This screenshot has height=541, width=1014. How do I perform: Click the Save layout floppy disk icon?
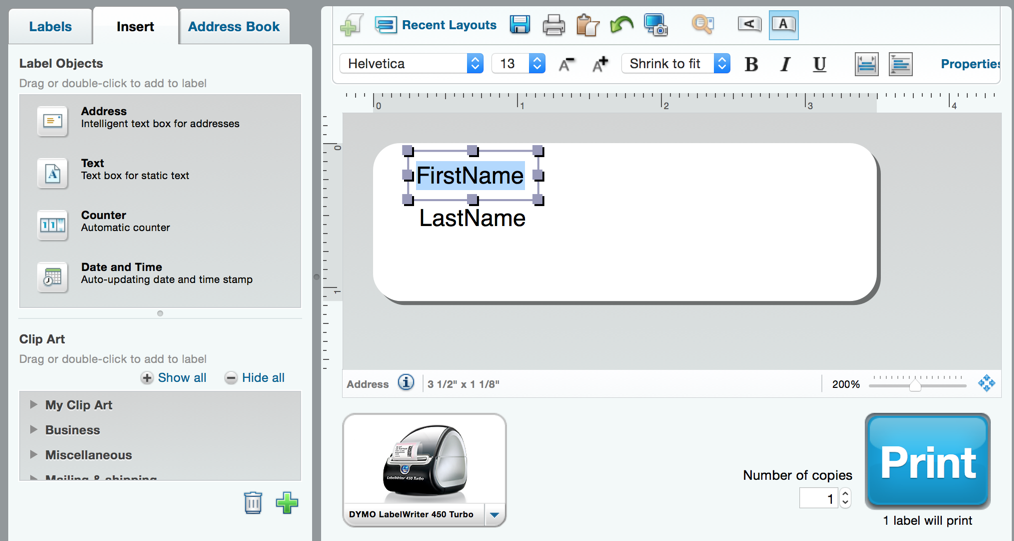520,25
